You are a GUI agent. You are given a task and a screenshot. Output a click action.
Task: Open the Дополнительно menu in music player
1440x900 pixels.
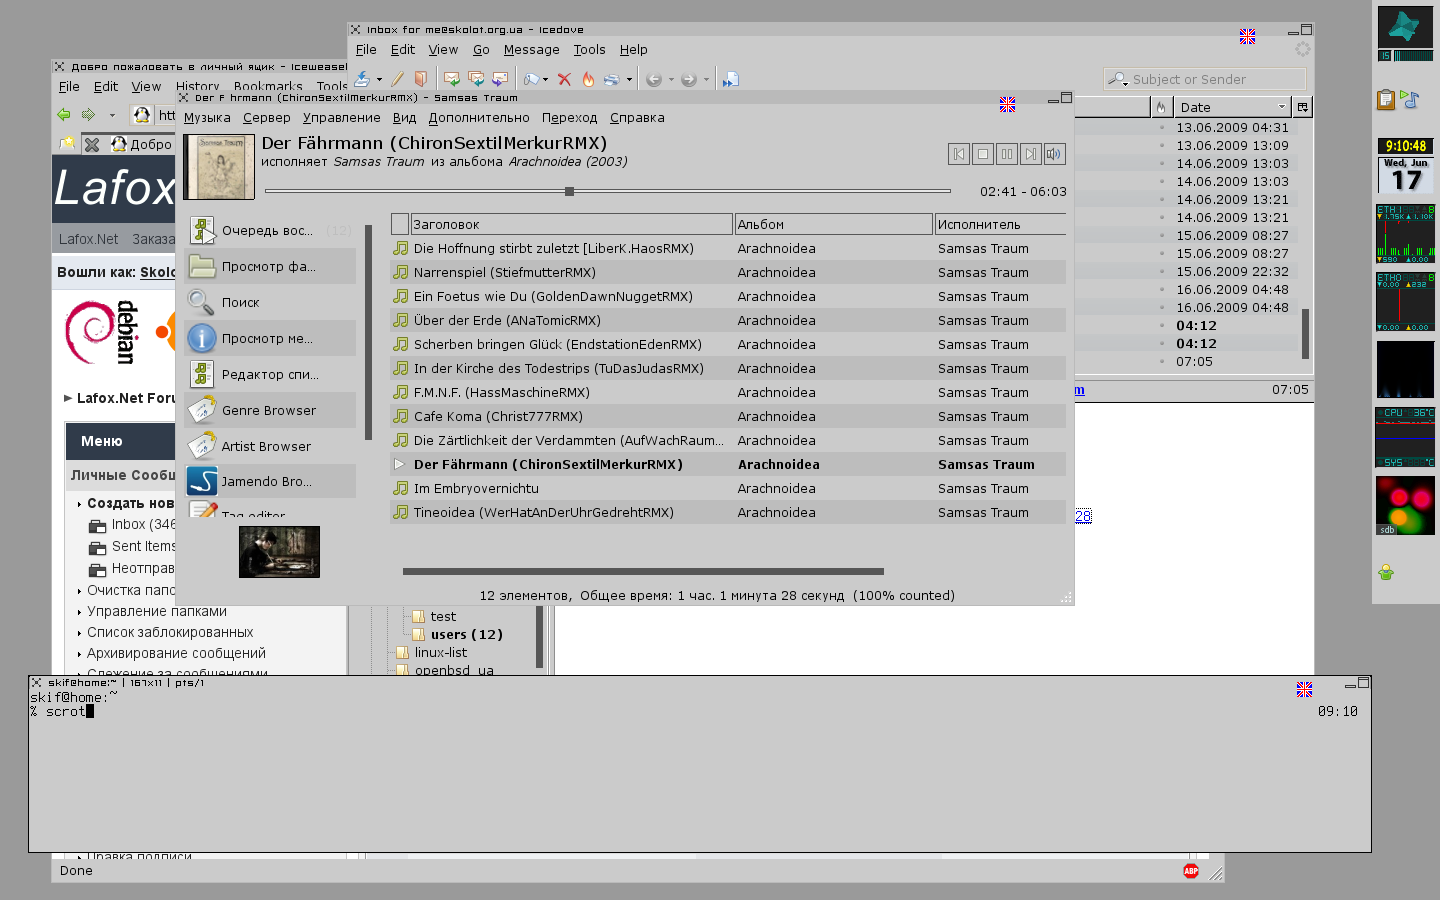[x=479, y=117]
